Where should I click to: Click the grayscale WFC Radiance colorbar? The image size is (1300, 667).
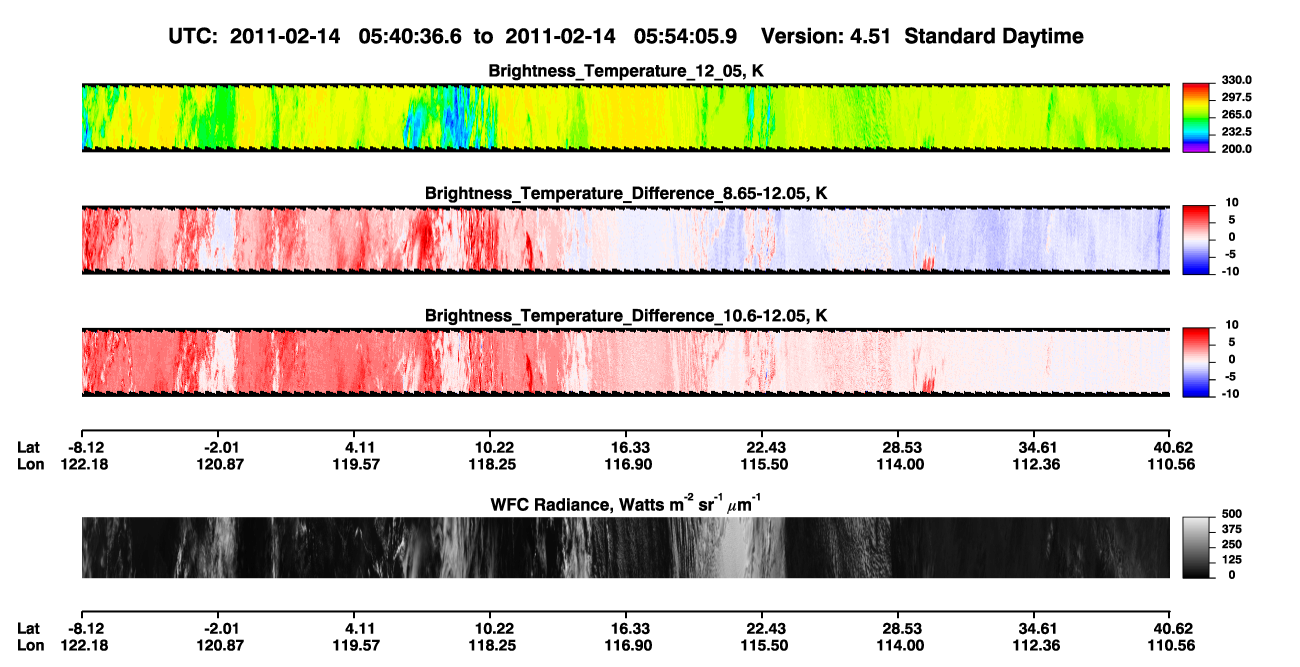point(1197,547)
